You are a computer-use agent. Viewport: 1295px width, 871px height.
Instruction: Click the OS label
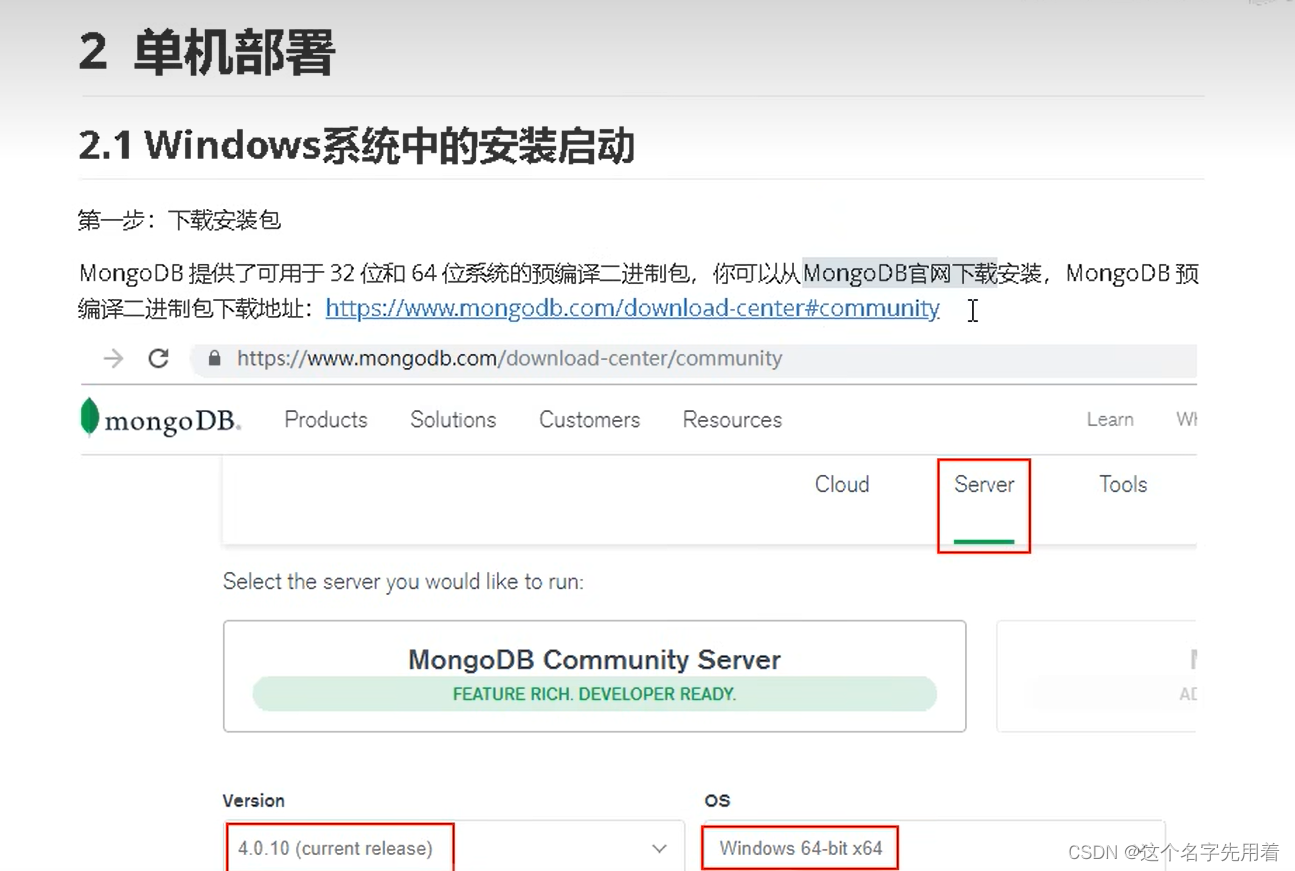point(717,800)
